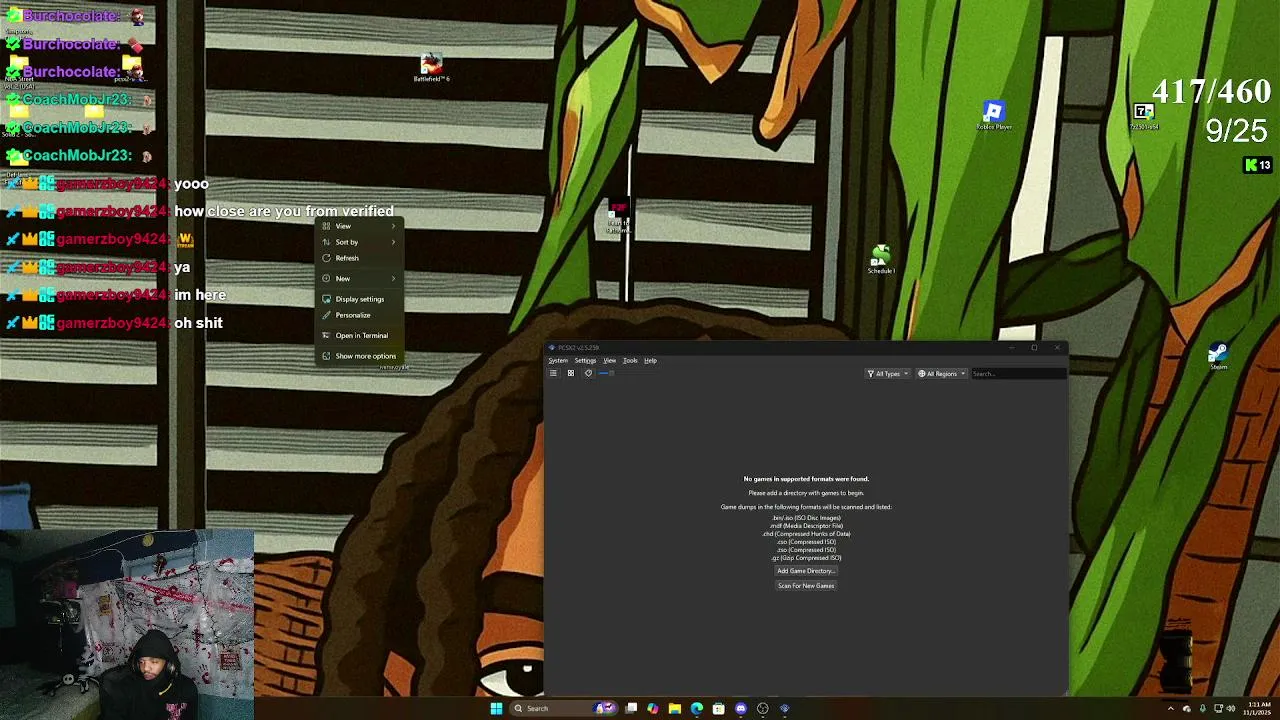Expand the New submenu in context menu

tap(359, 278)
